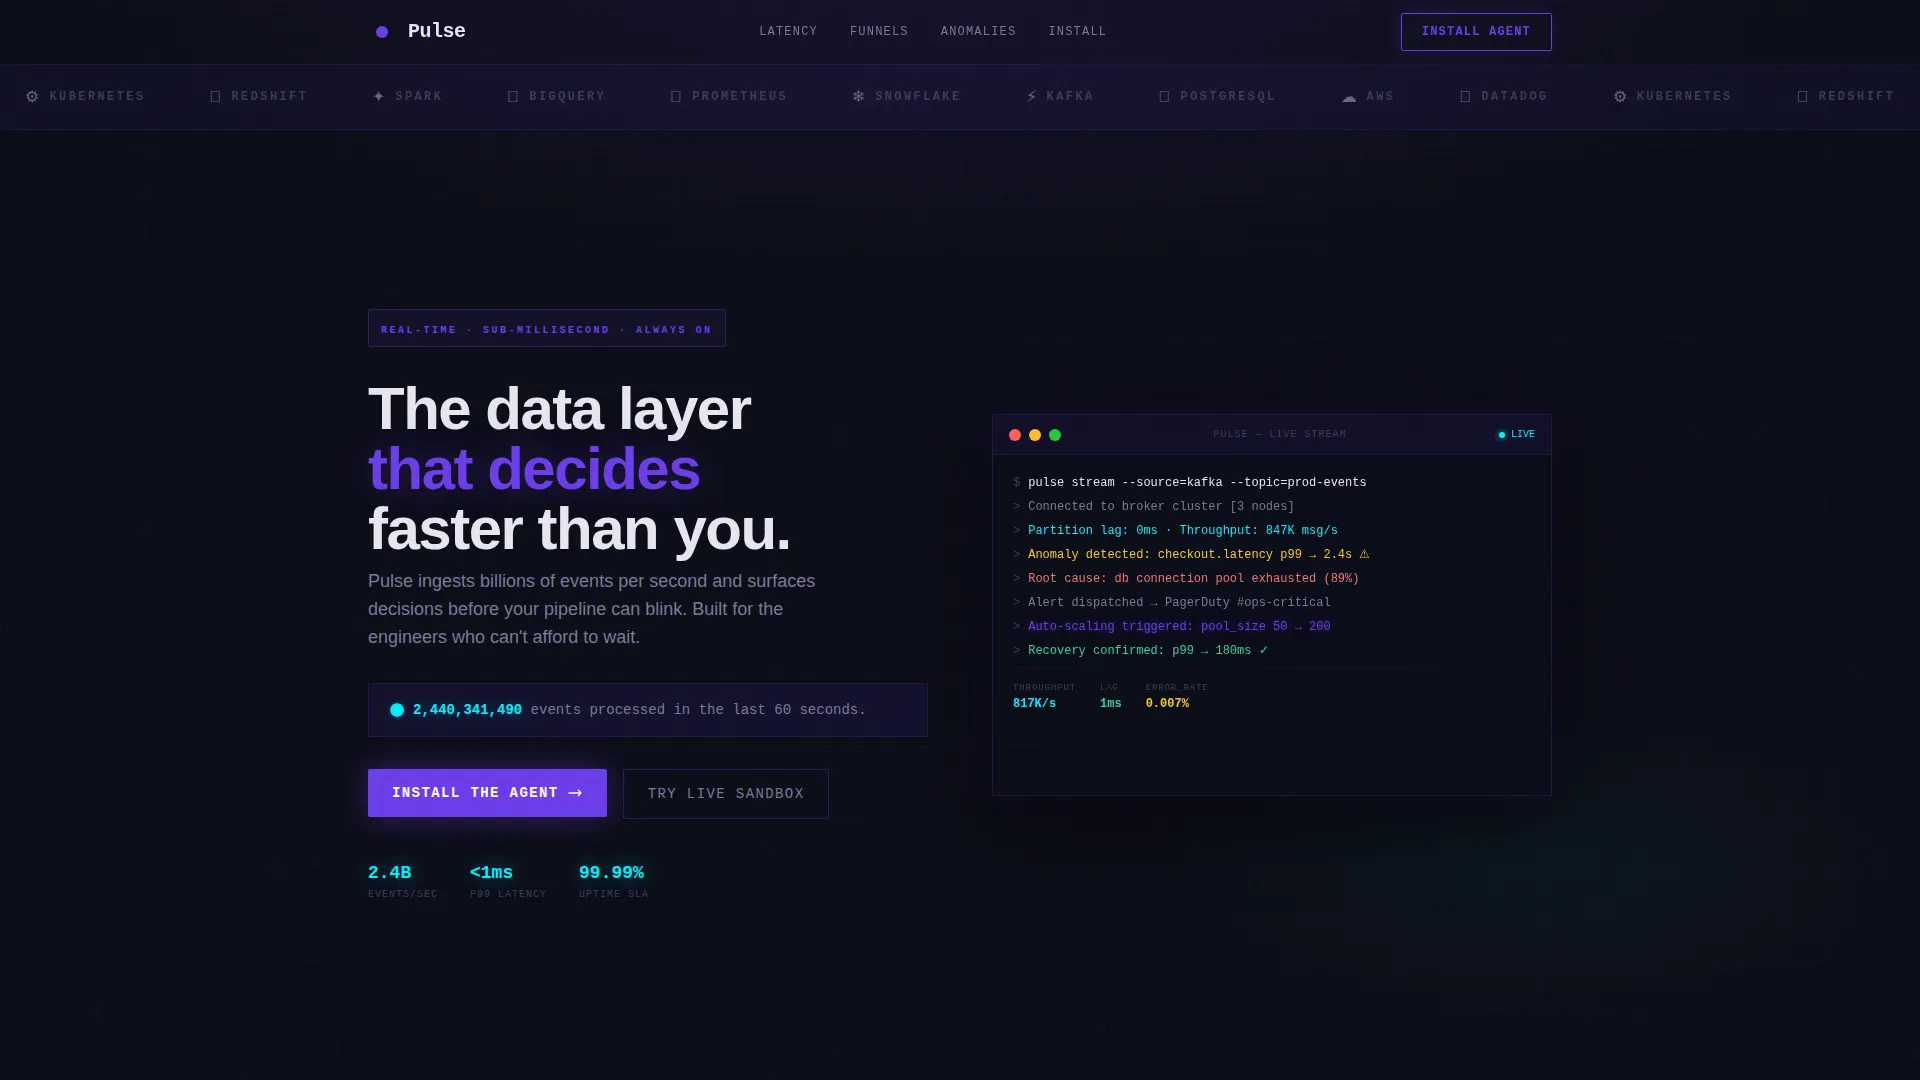Click the Try Live Sandbox button
The height and width of the screenshot is (1080, 1920).
click(x=726, y=794)
